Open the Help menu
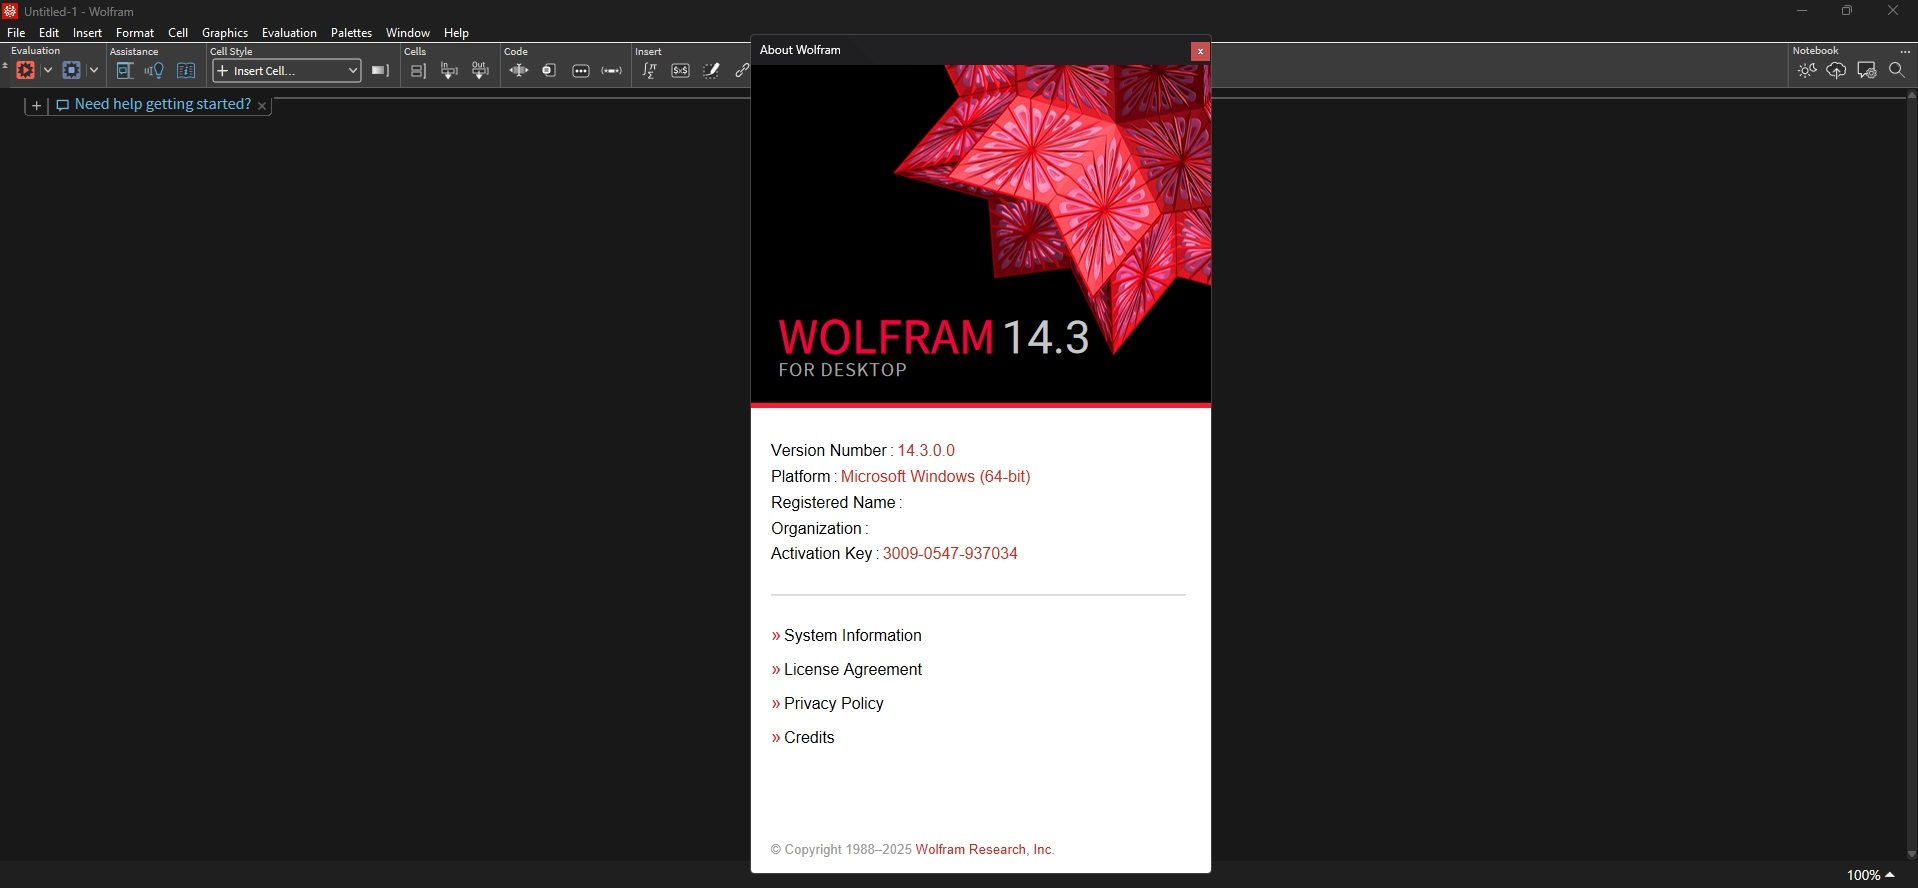This screenshot has width=1918, height=888. coord(457,33)
